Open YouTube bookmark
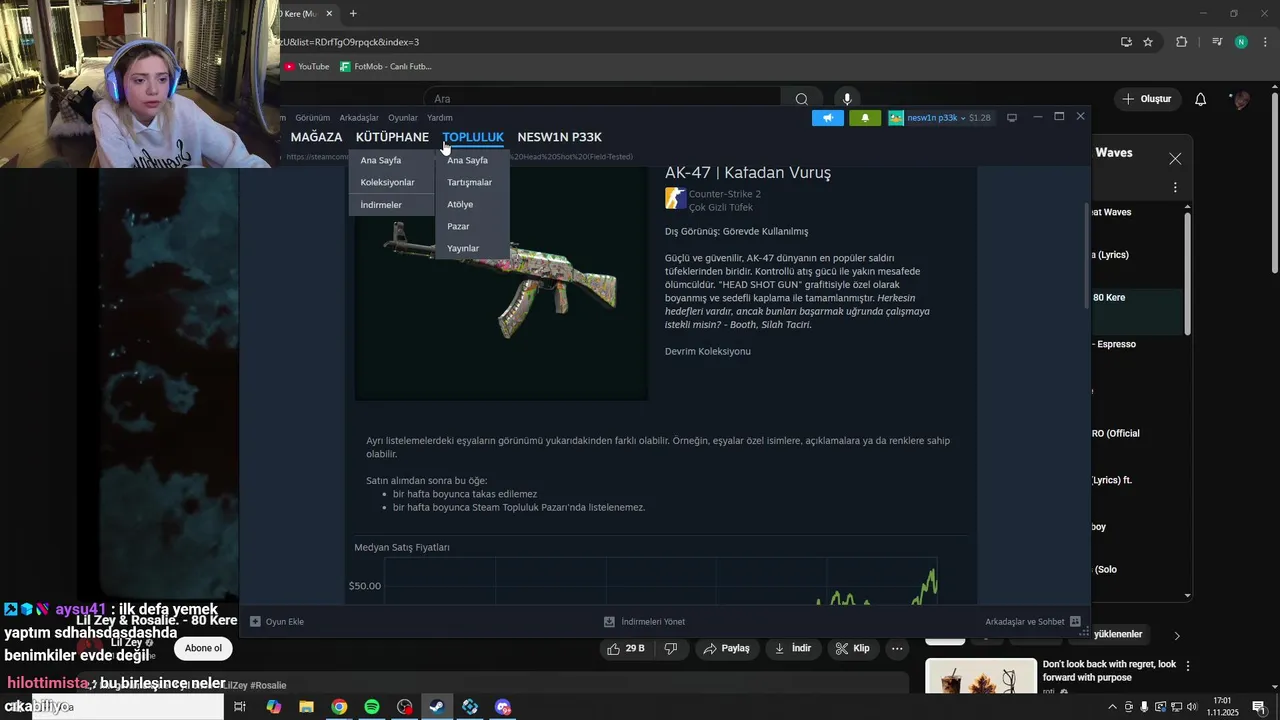Viewport: 1280px width, 720px height. coord(307,67)
